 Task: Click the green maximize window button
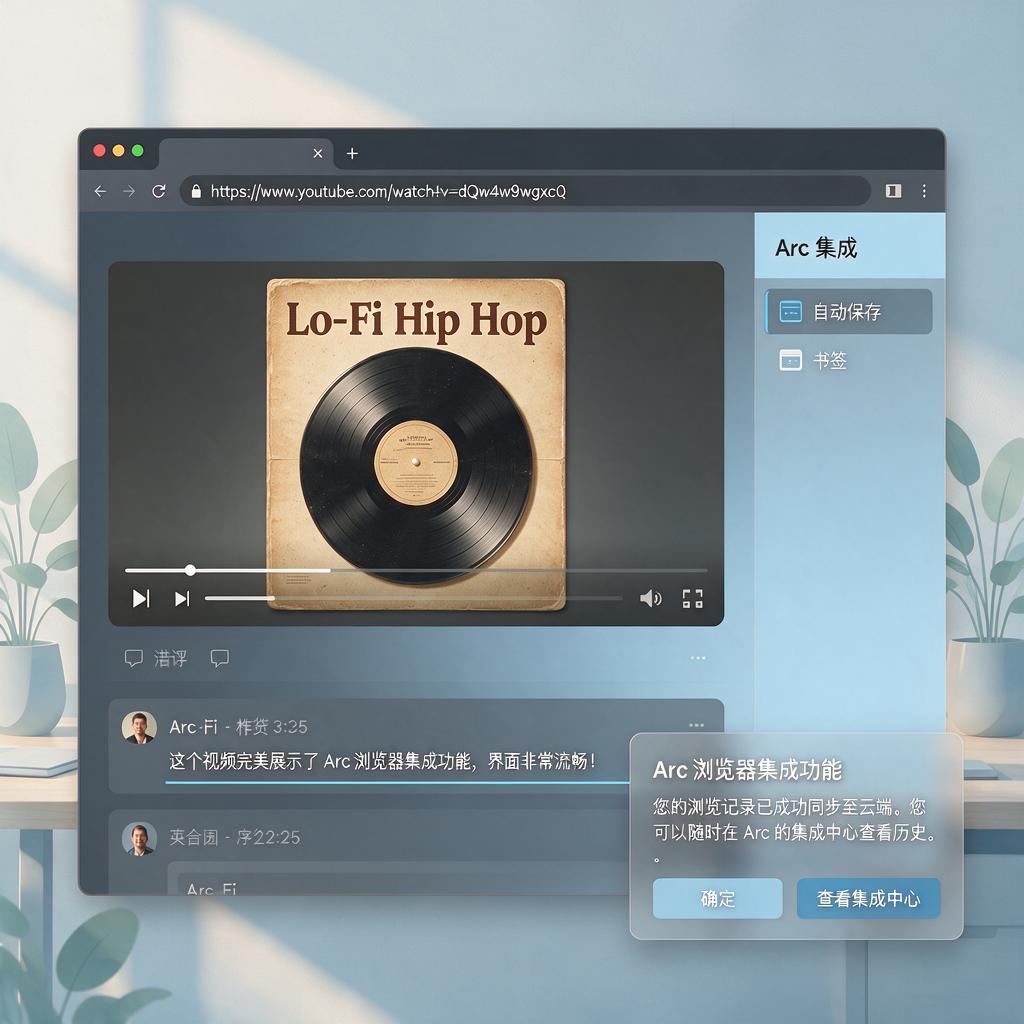(138, 151)
